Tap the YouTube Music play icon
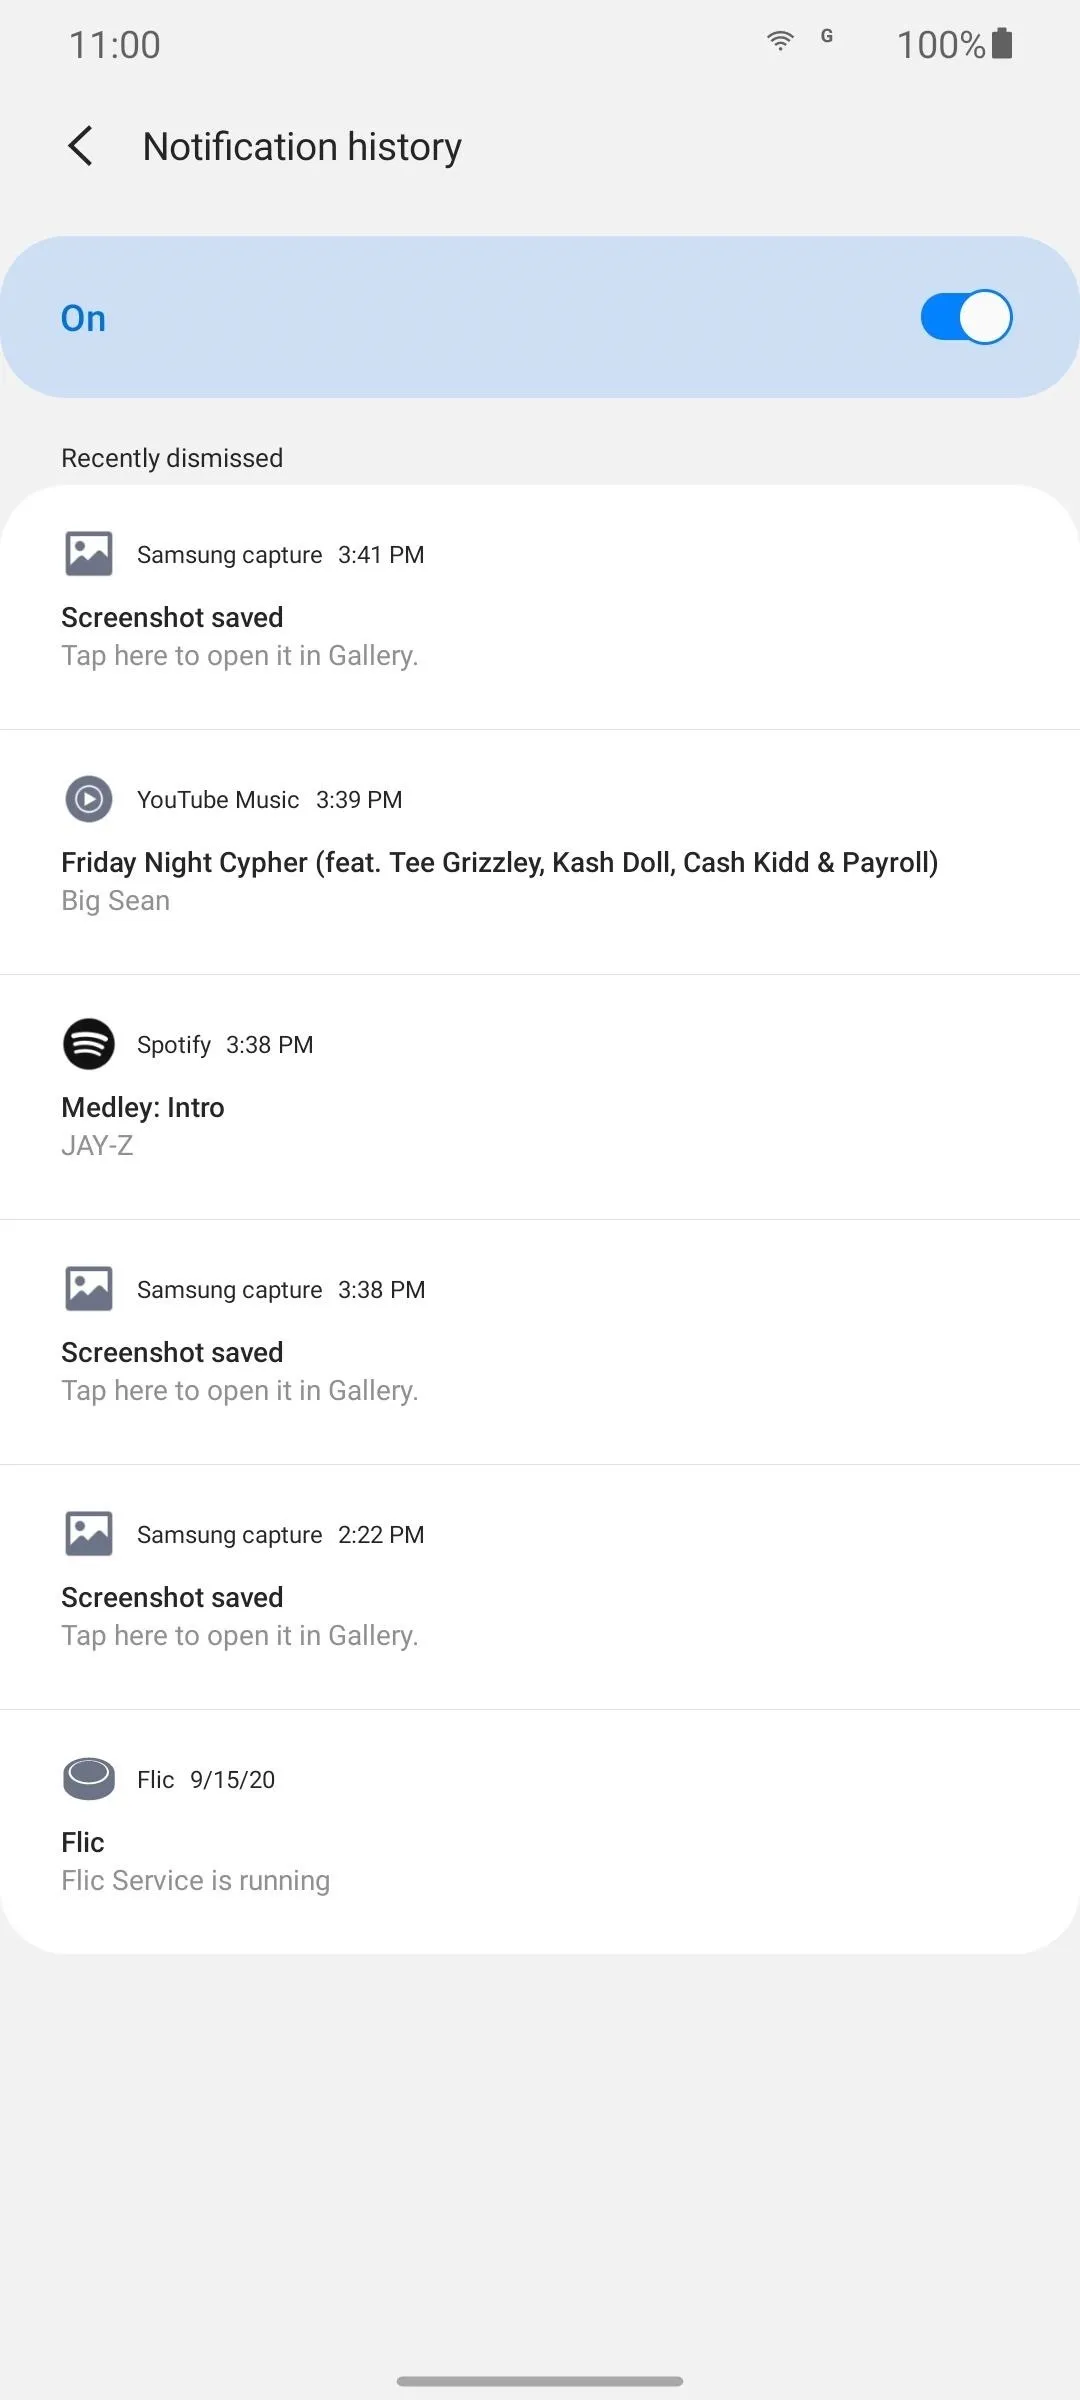 point(89,799)
